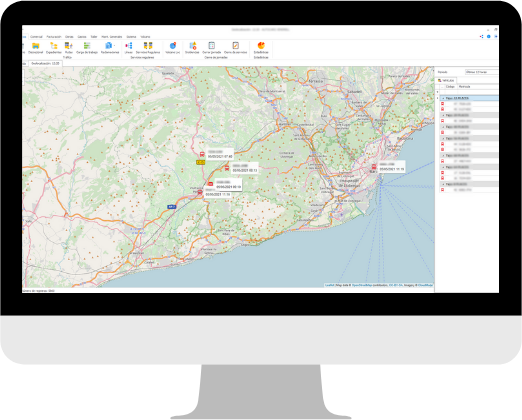Select bus marker labeled 05/05/2021 08:13
Viewport: 522px width, 420px height.
(227, 168)
